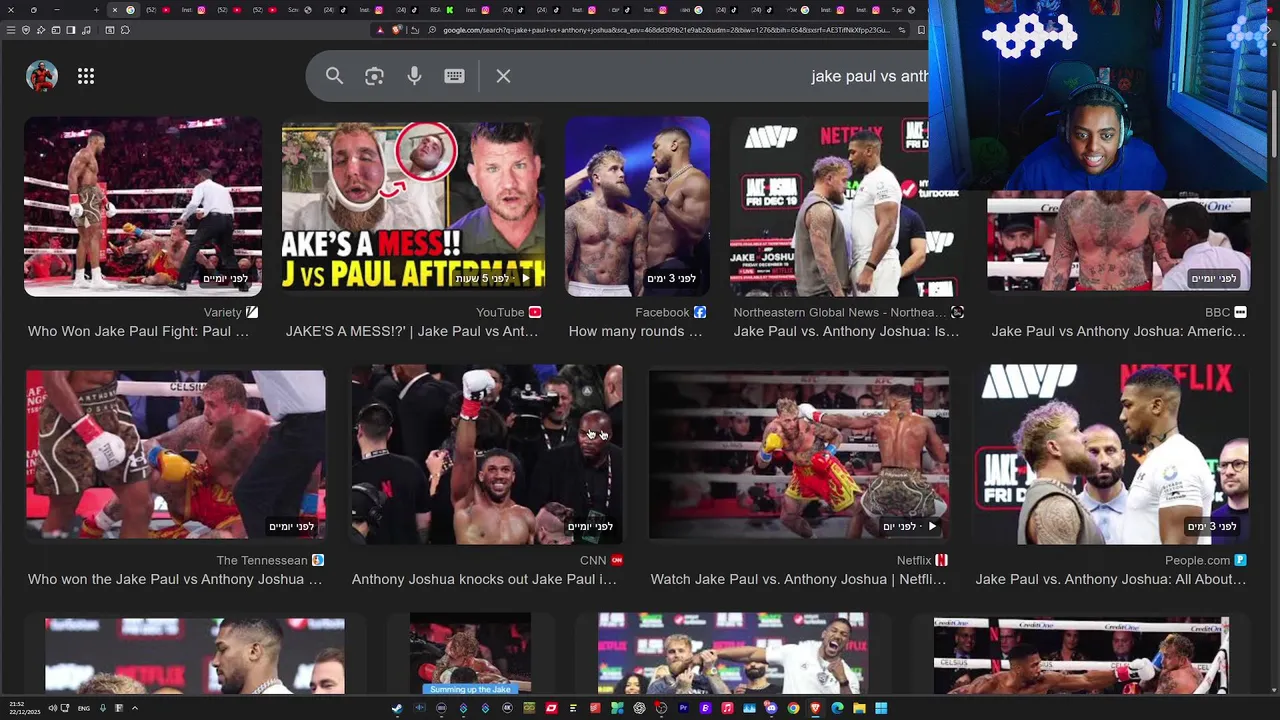Open the on-screen keyboard input tool
The image size is (1280, 720).
click(x=454, y=76)
